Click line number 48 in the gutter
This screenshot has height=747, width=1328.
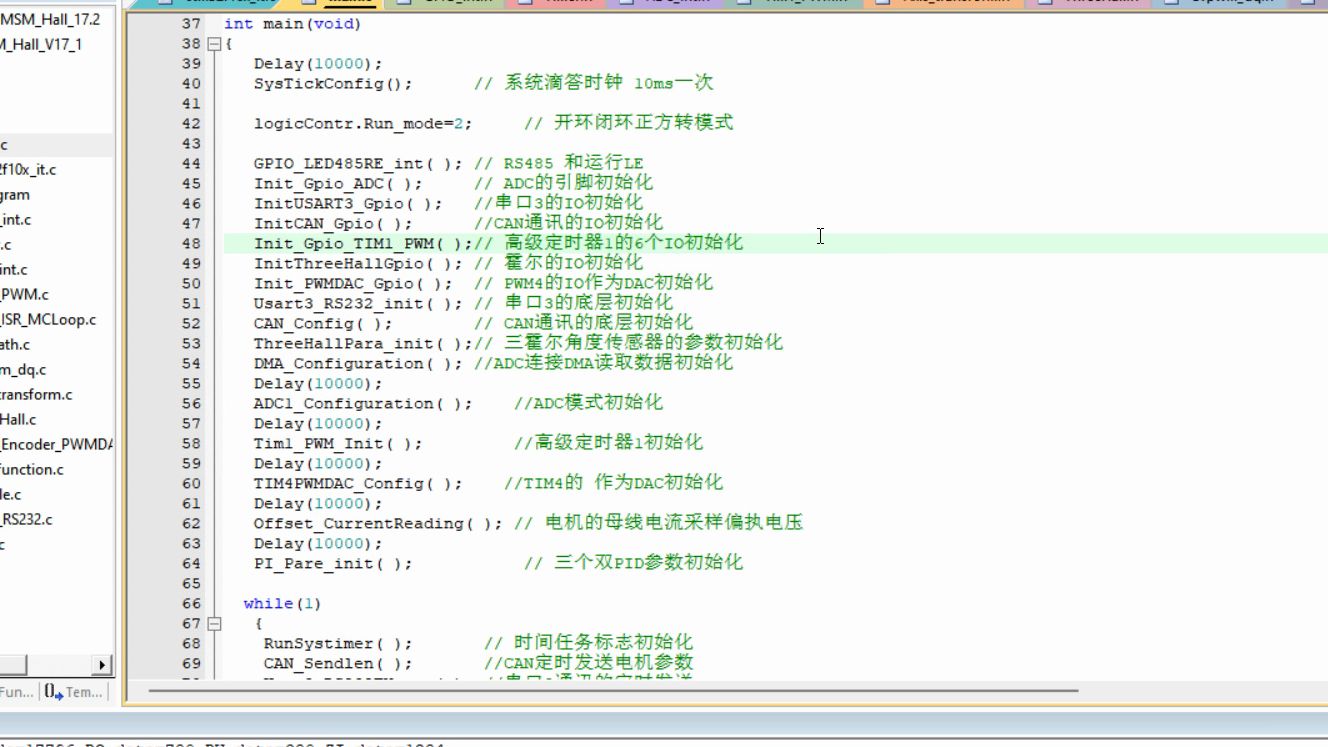click(x=191, y=244)
